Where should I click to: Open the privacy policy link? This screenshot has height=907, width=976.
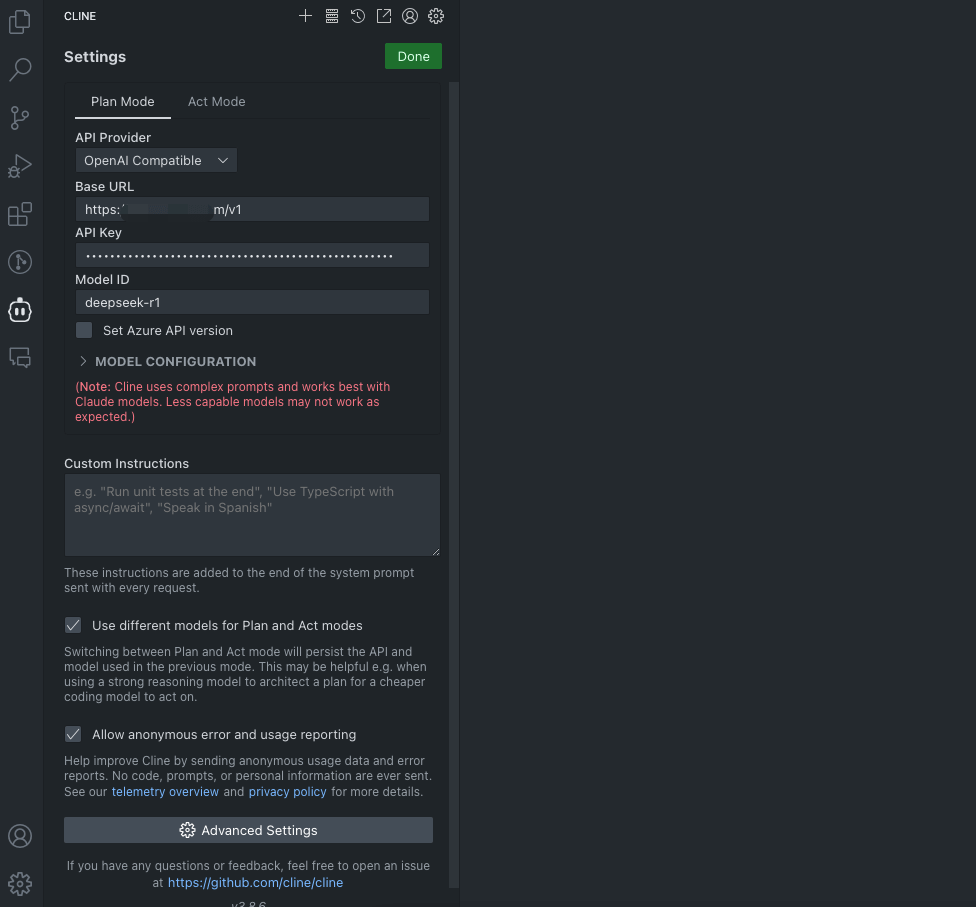pyautogui.click(x=288, y=791)
